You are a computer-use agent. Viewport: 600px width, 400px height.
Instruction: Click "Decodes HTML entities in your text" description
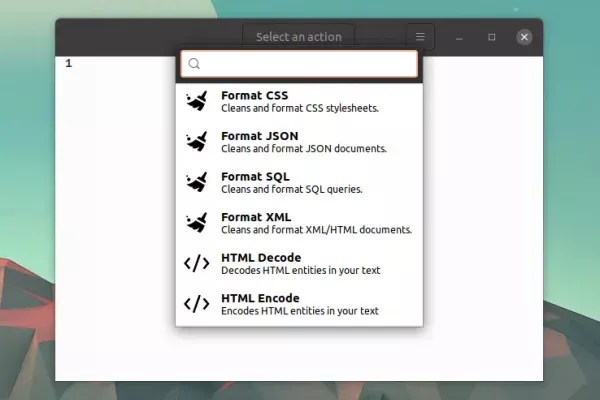pos(301,271)
